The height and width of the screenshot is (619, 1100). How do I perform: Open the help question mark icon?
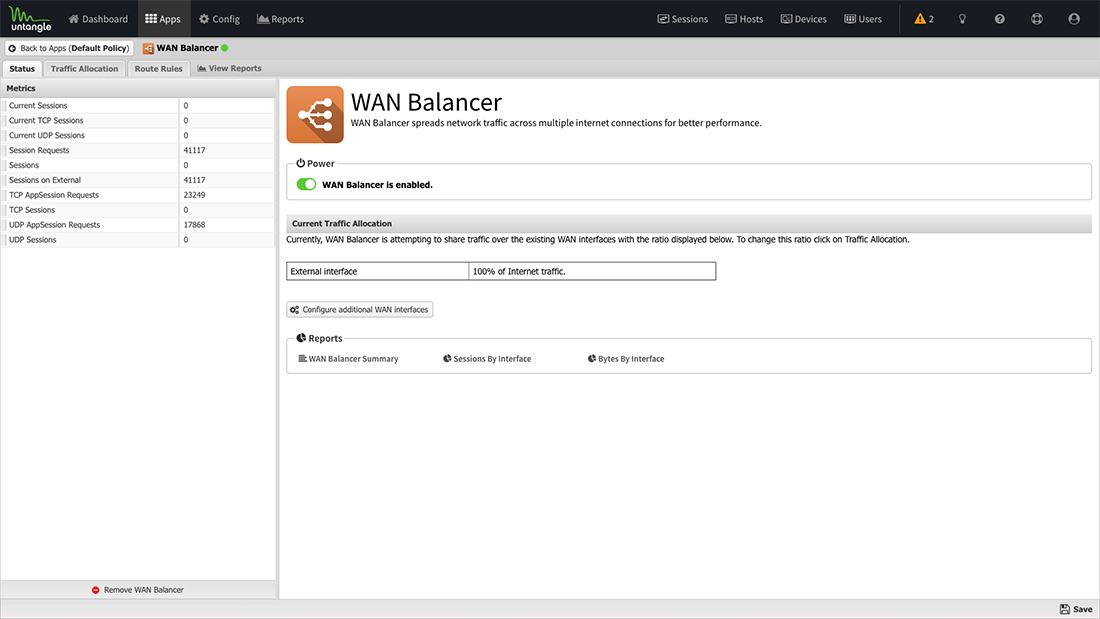1000,19
